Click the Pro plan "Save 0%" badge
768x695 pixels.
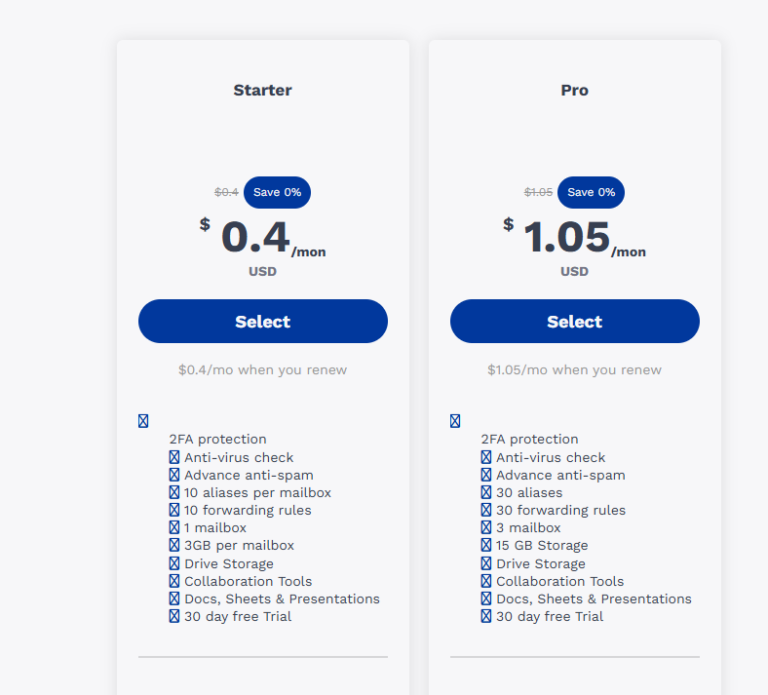(590, 192)
